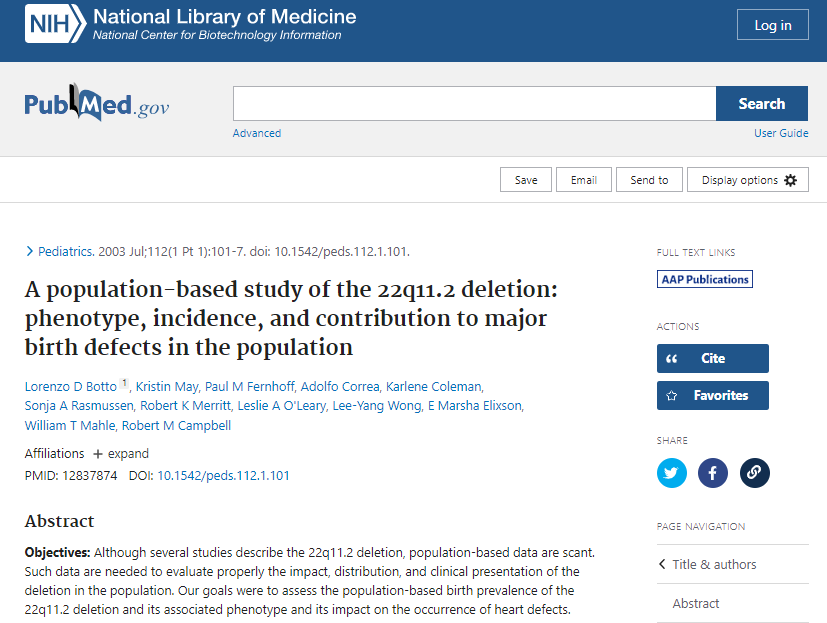The image size is (827, 623).
Task: Open AAP Publications full text link
Action: point(705,279)
